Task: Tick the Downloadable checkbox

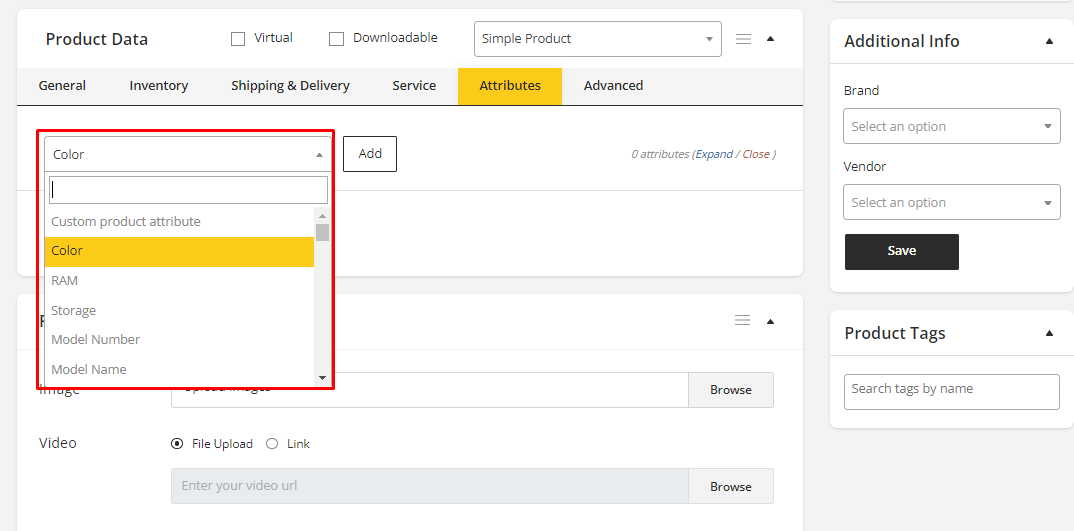Action: [336, 39]
